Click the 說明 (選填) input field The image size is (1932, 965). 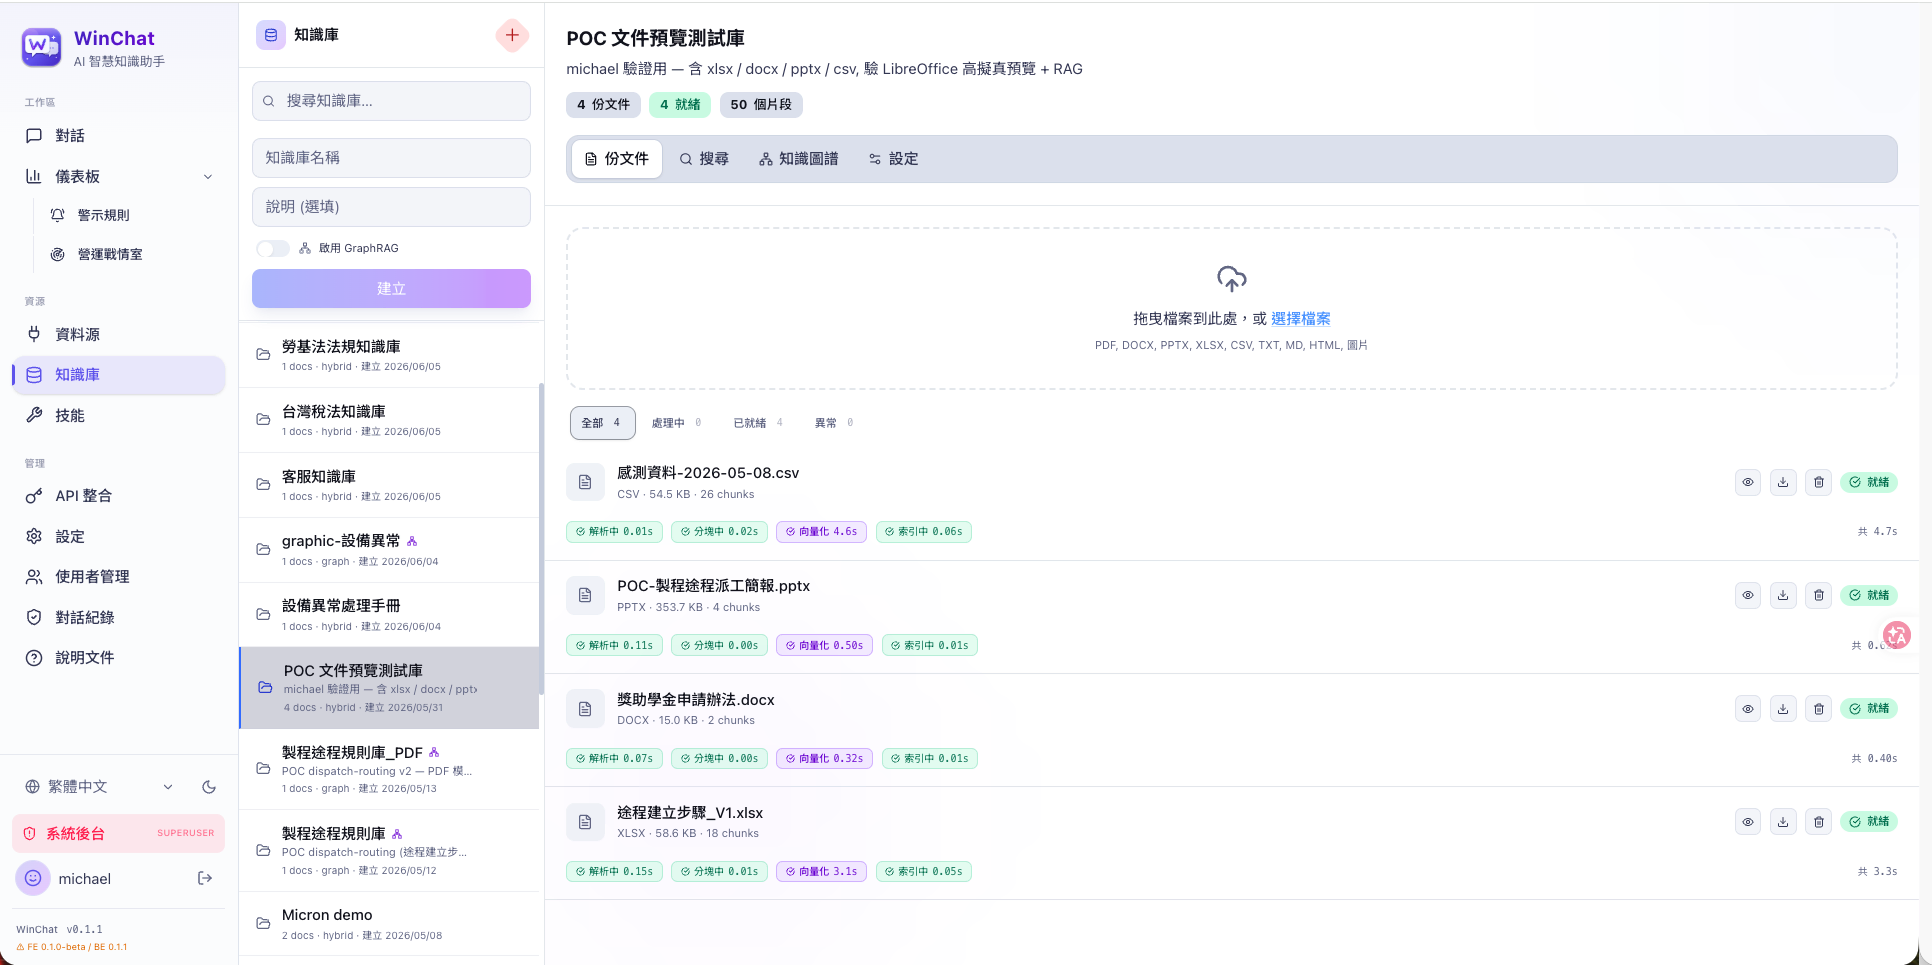pos(391,207)
